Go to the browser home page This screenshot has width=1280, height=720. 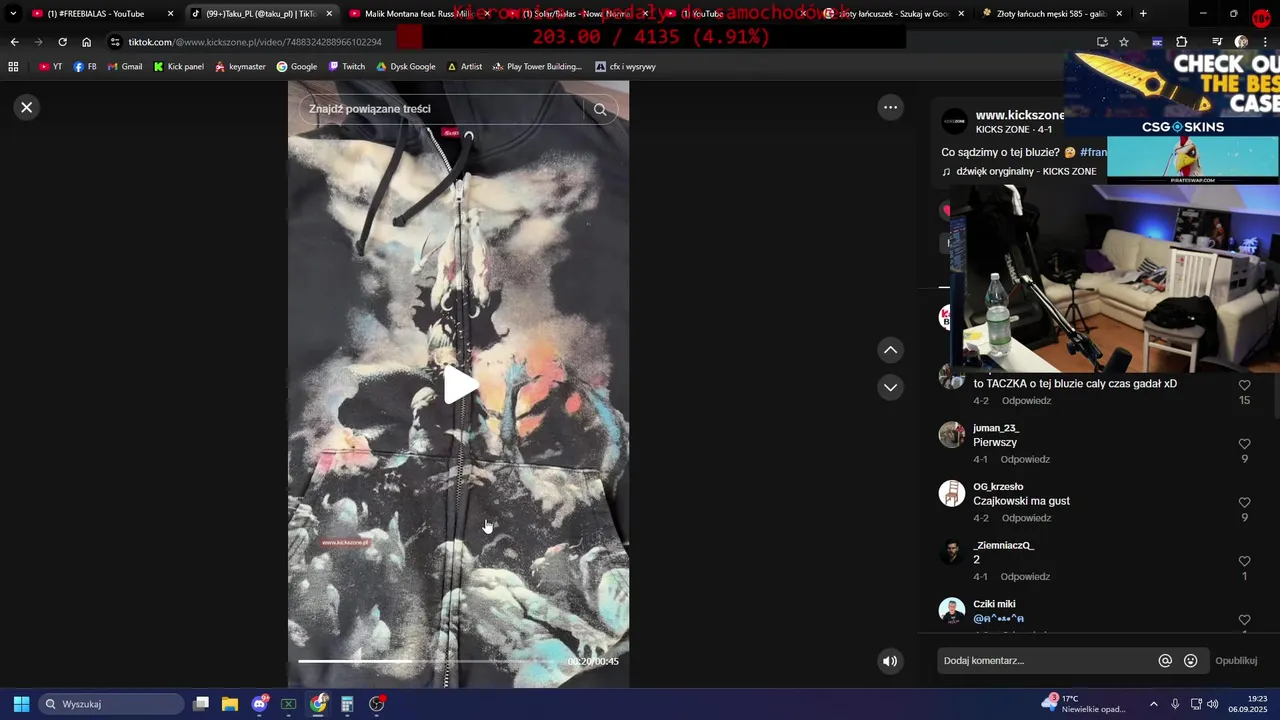pos(87,42)
